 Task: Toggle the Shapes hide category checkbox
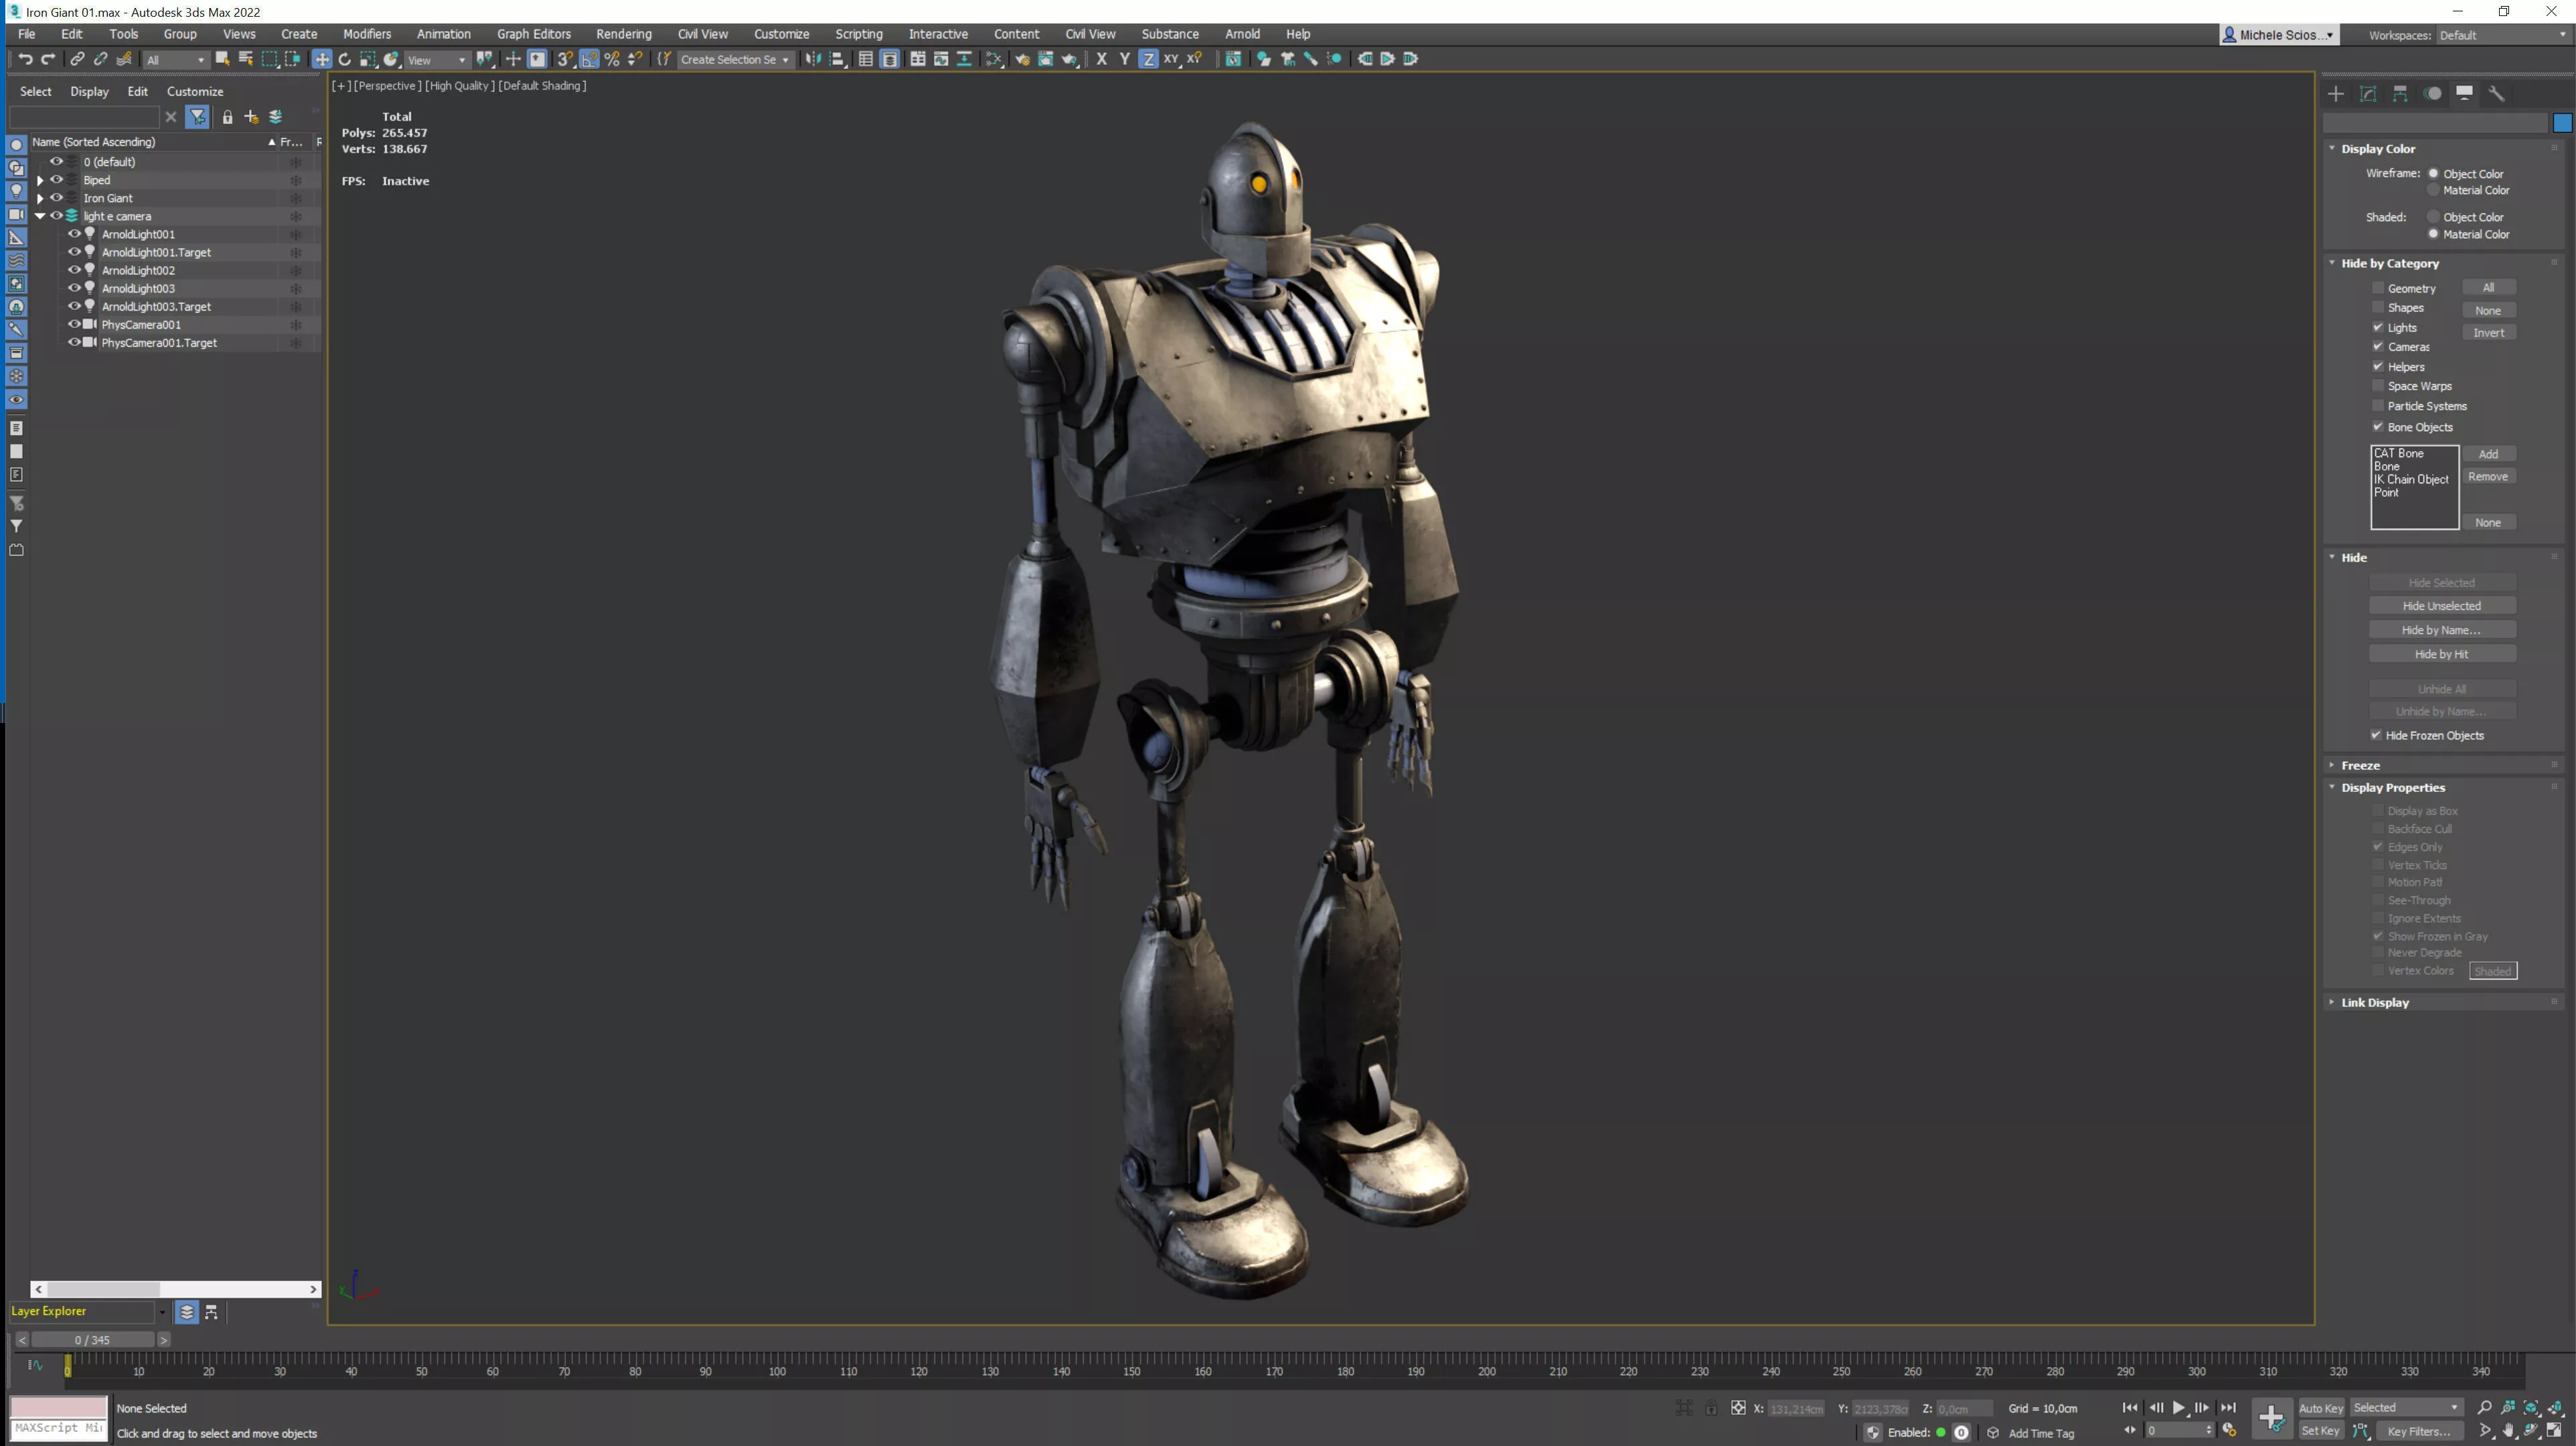point(2378,308)
